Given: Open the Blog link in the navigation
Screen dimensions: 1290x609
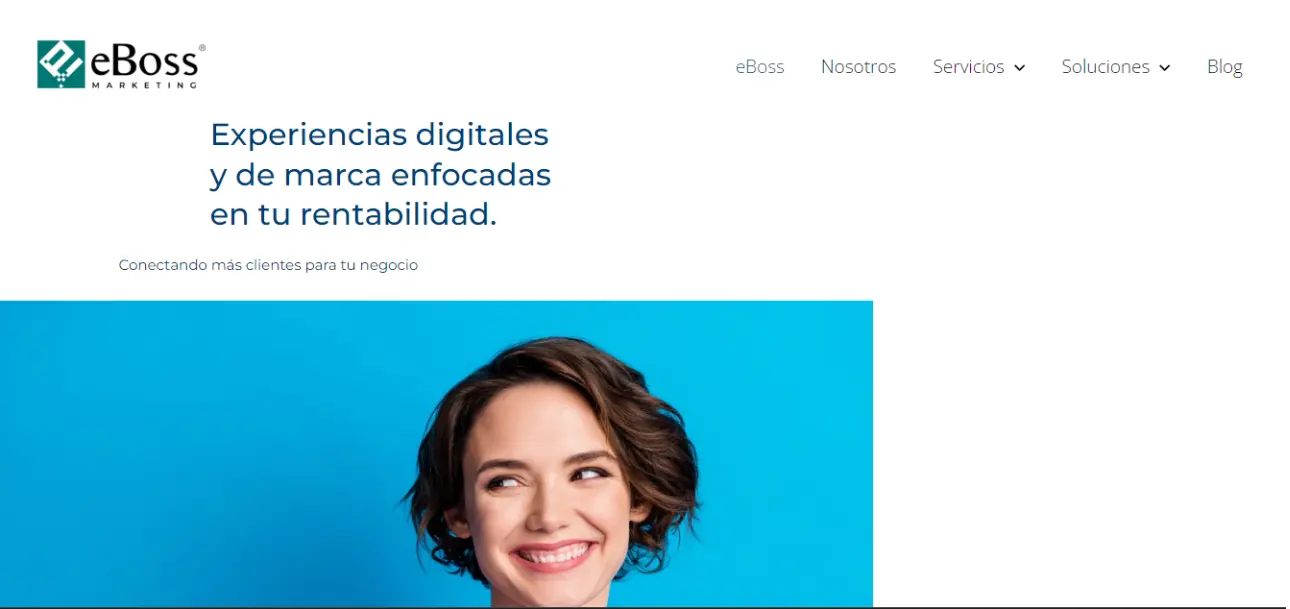Looking at the screenshot, I should pyautogui.click(x=1224, y=67).
